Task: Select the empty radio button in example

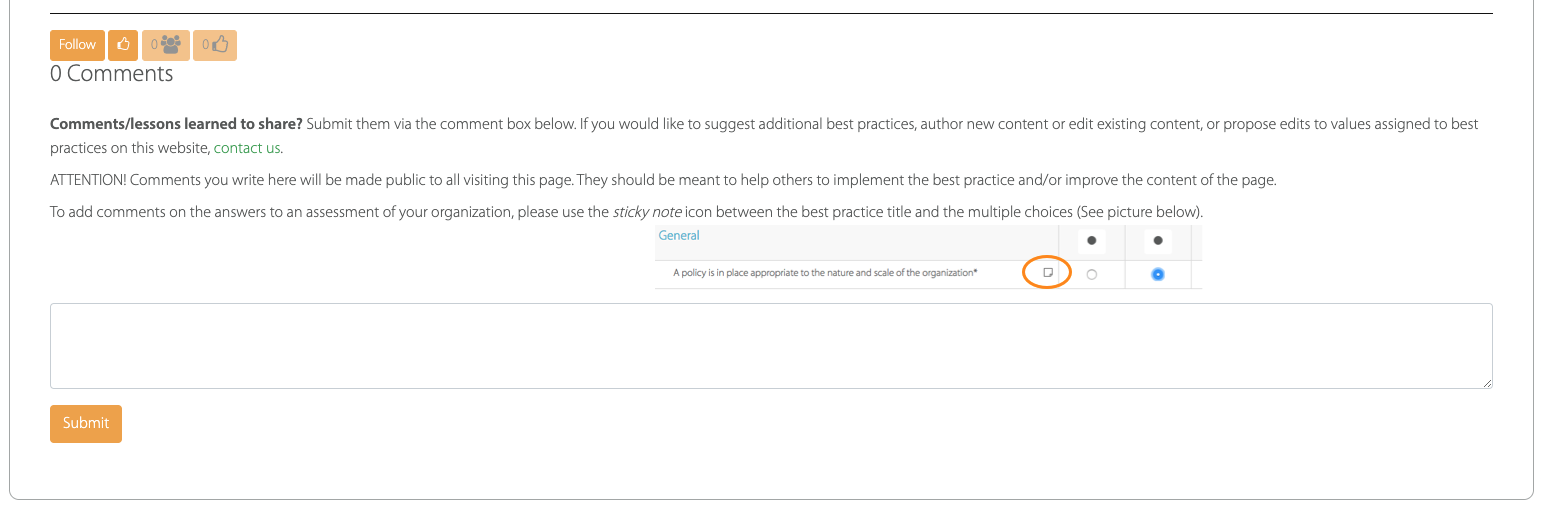Action: click(1091, 274)
